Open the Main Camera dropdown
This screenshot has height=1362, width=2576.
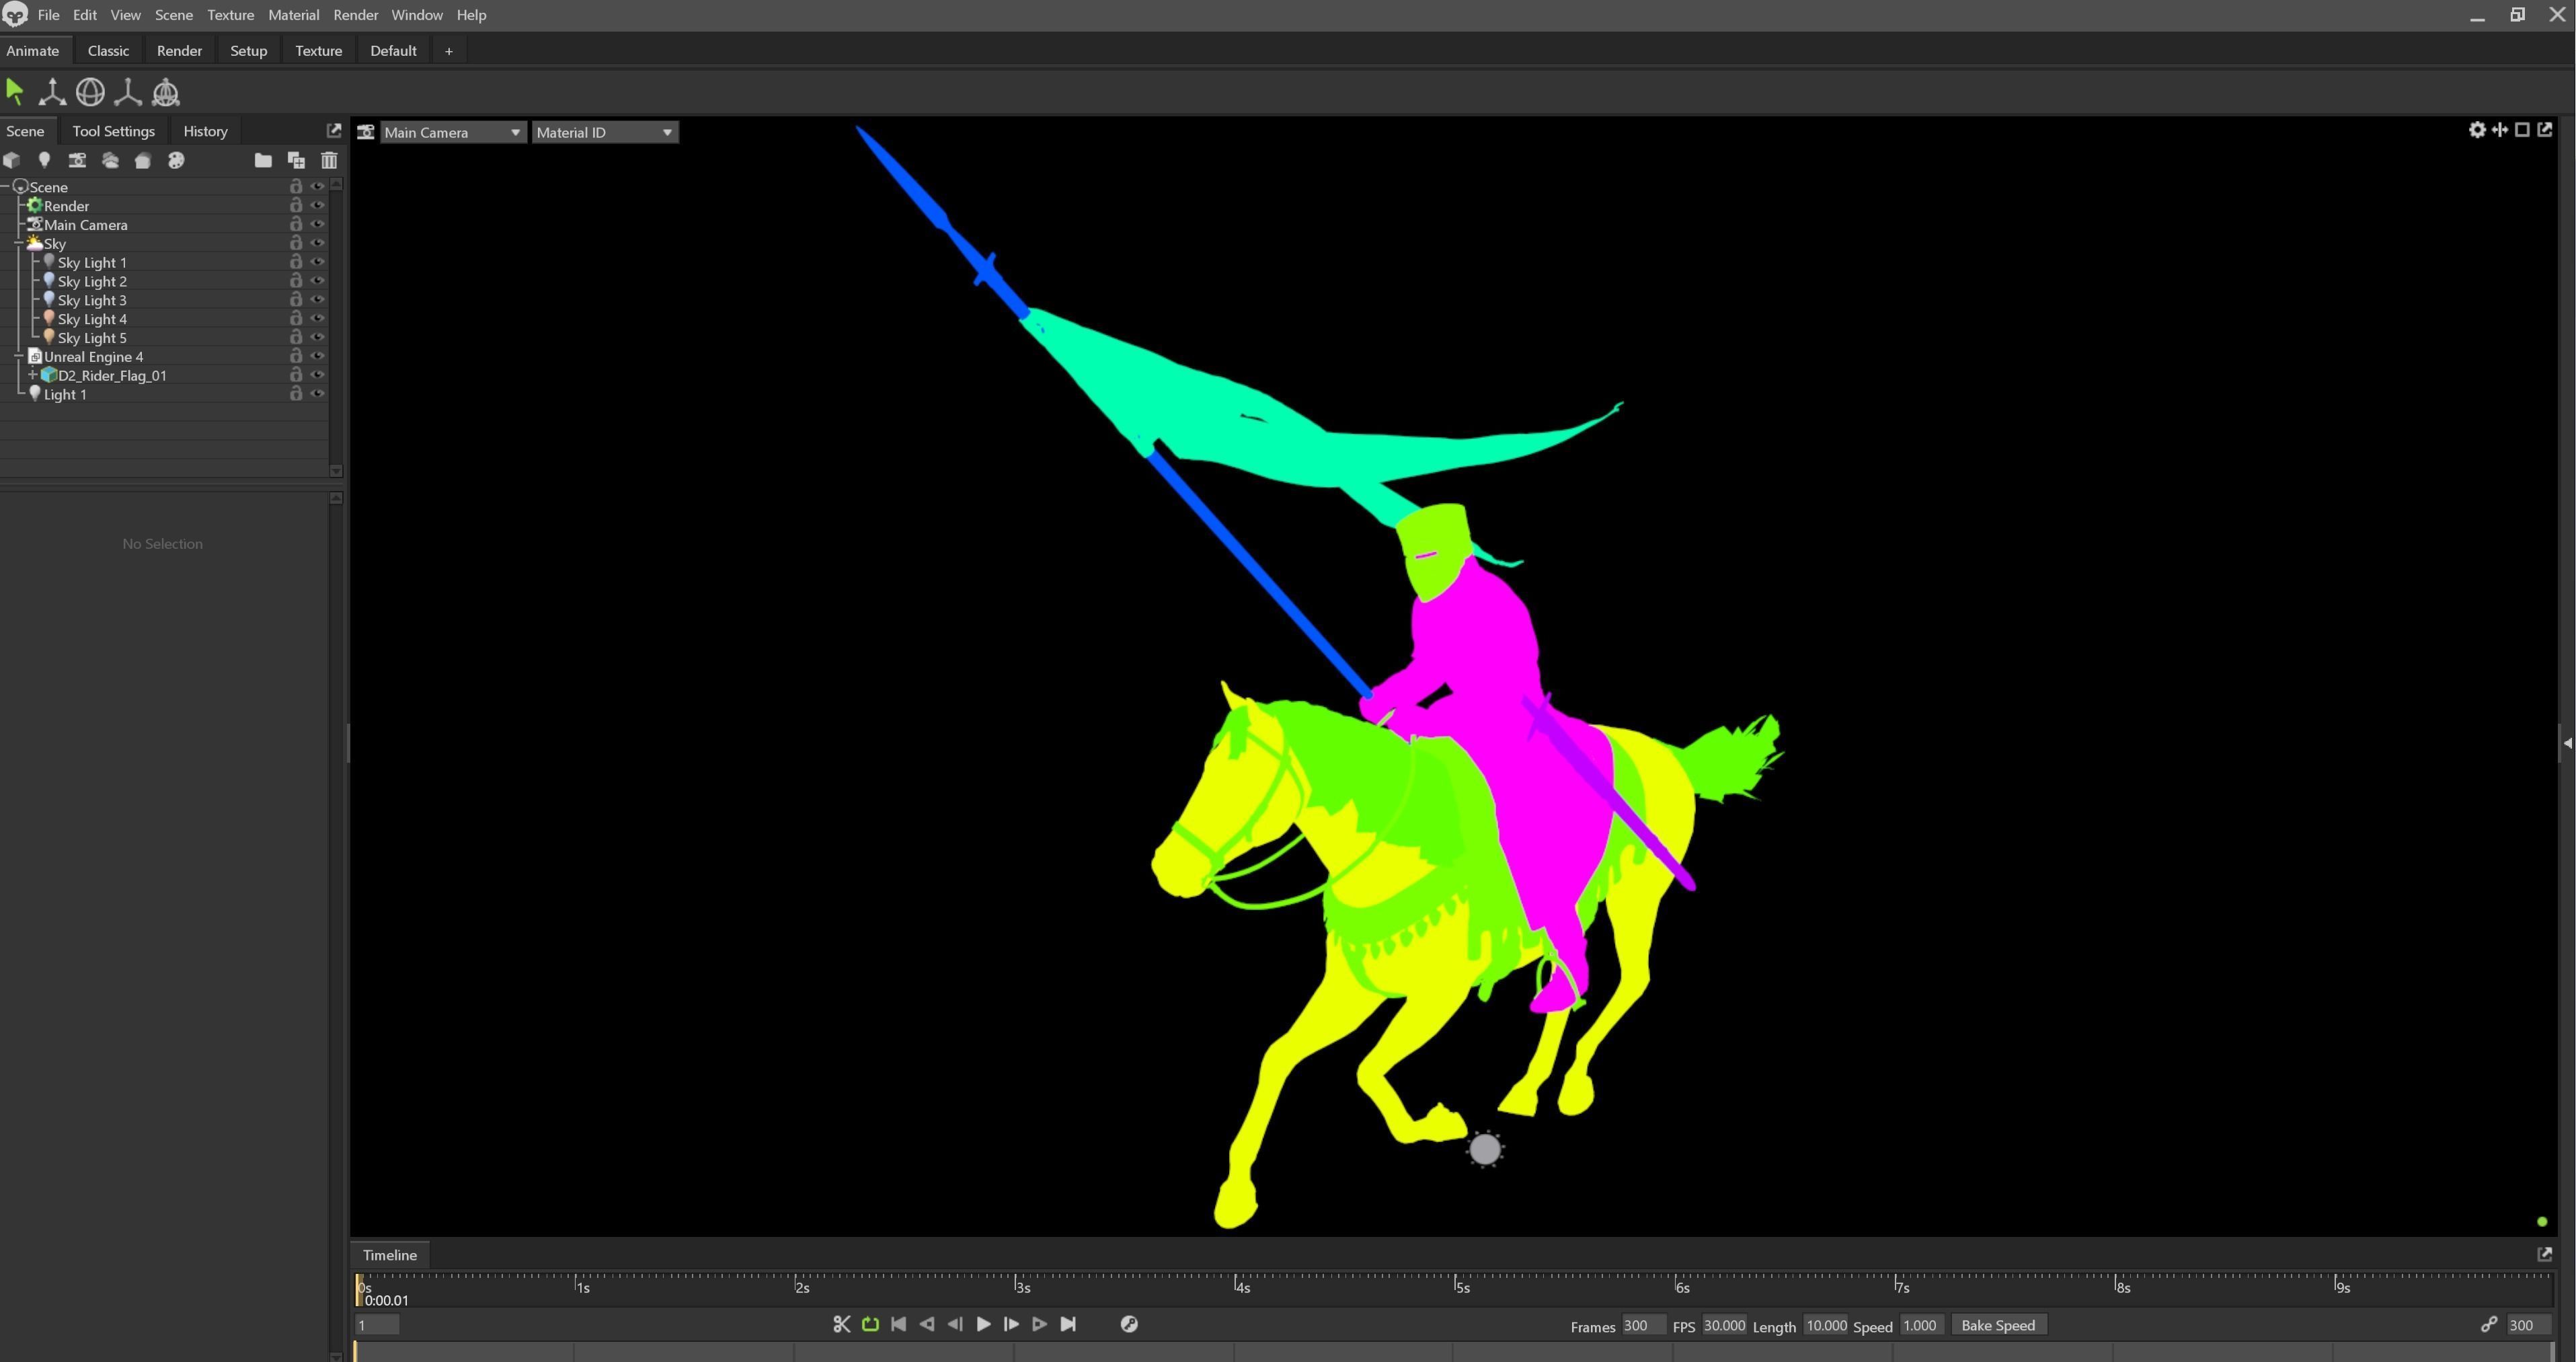pos(452,132)
